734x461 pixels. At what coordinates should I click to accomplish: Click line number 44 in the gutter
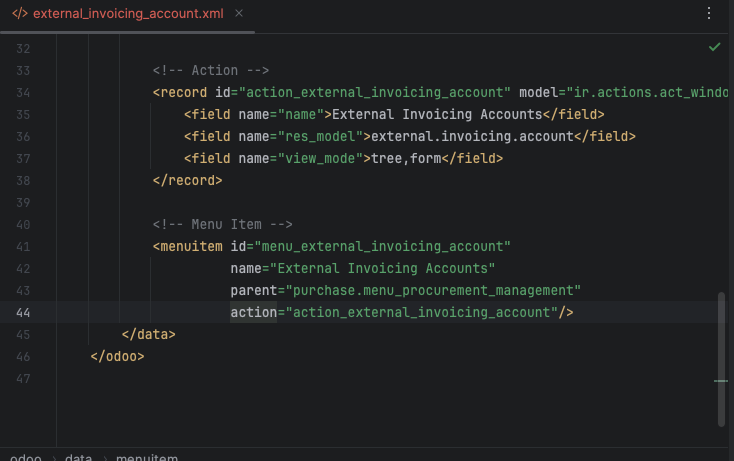[23, 313]
